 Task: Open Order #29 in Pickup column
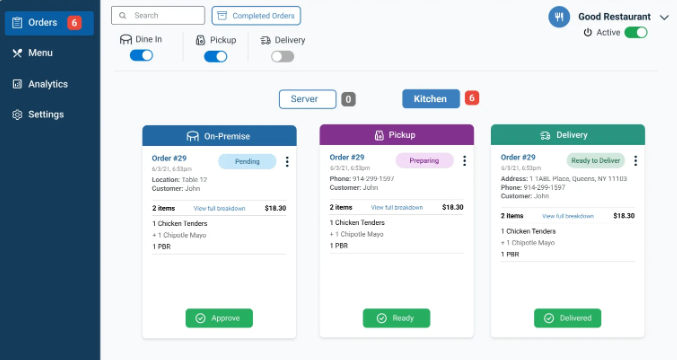347,158
